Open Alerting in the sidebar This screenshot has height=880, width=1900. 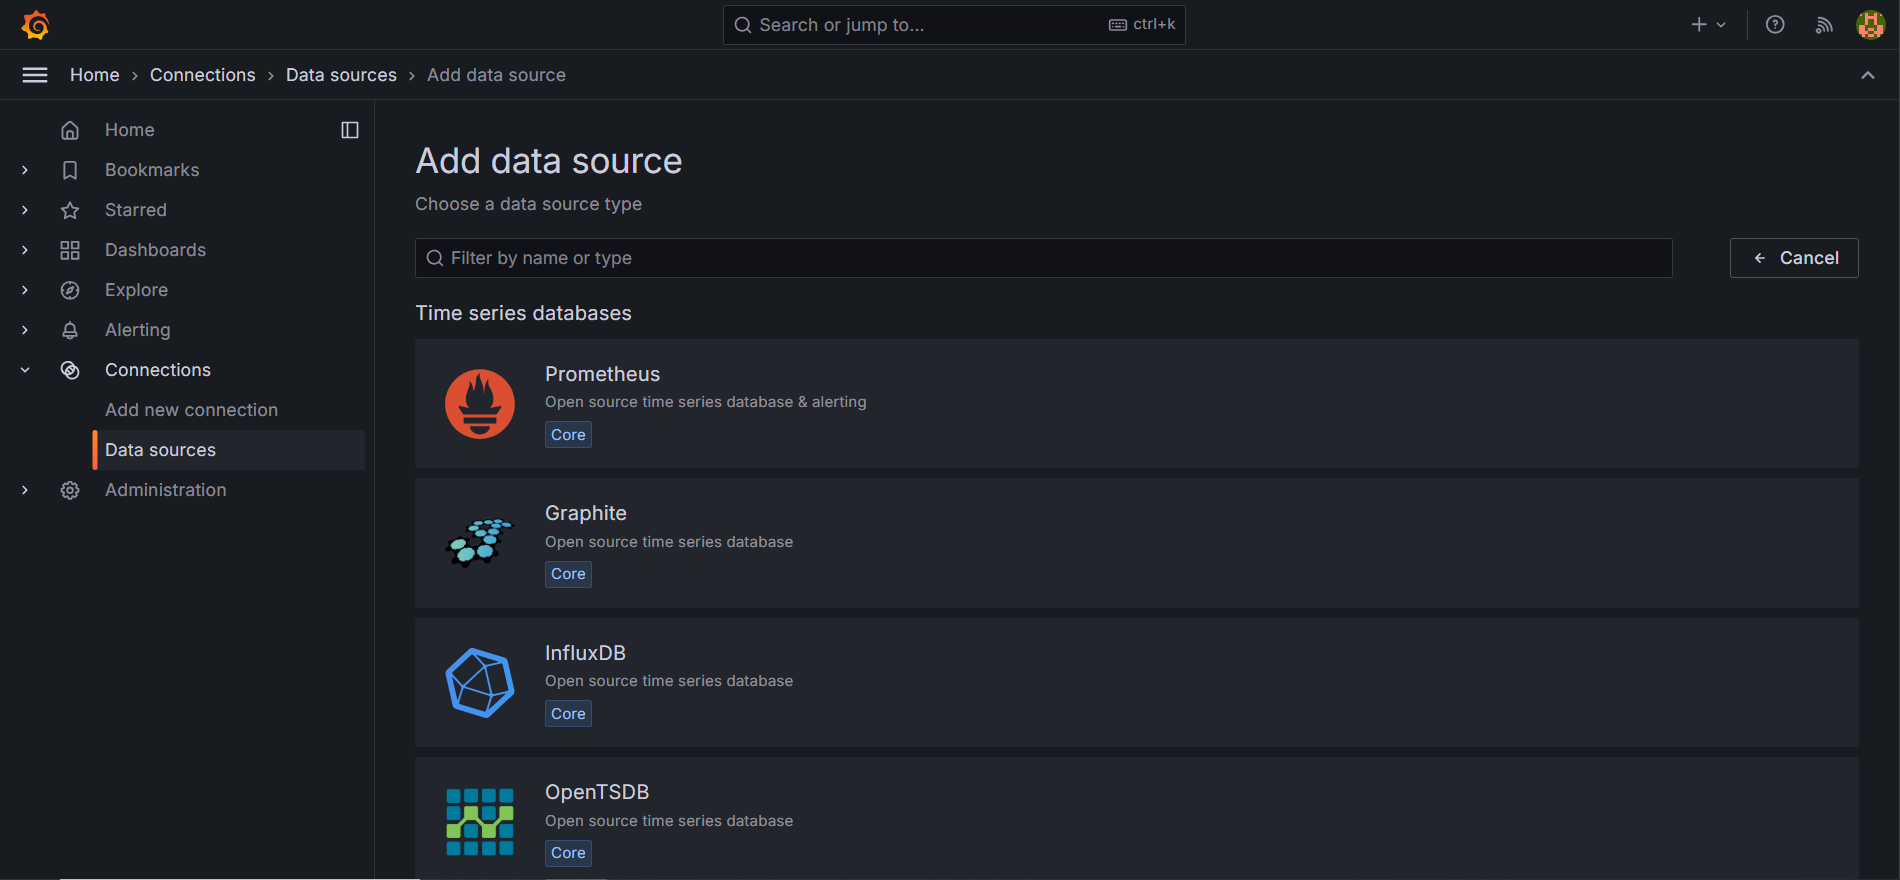pyautogui.click(x=137, y=330)
